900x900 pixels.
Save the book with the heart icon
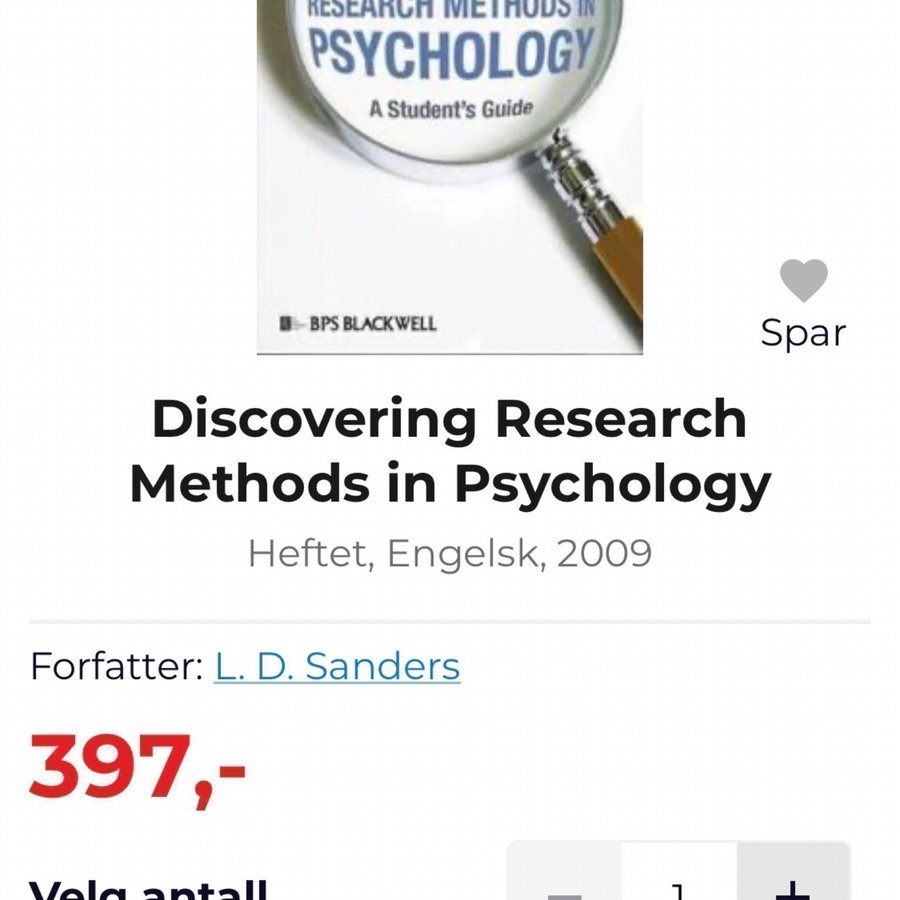pyautogui.click(x=803, y=280)
